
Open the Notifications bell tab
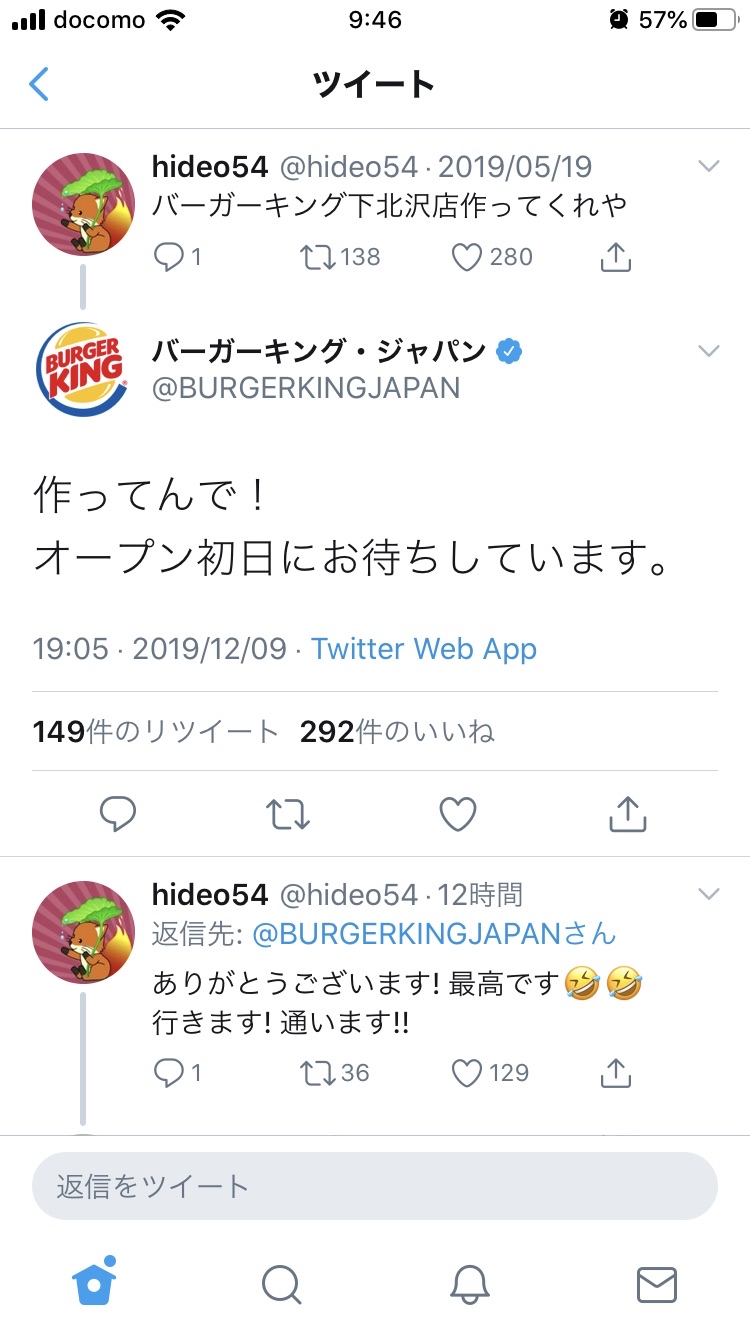[x=469, y=1284]
